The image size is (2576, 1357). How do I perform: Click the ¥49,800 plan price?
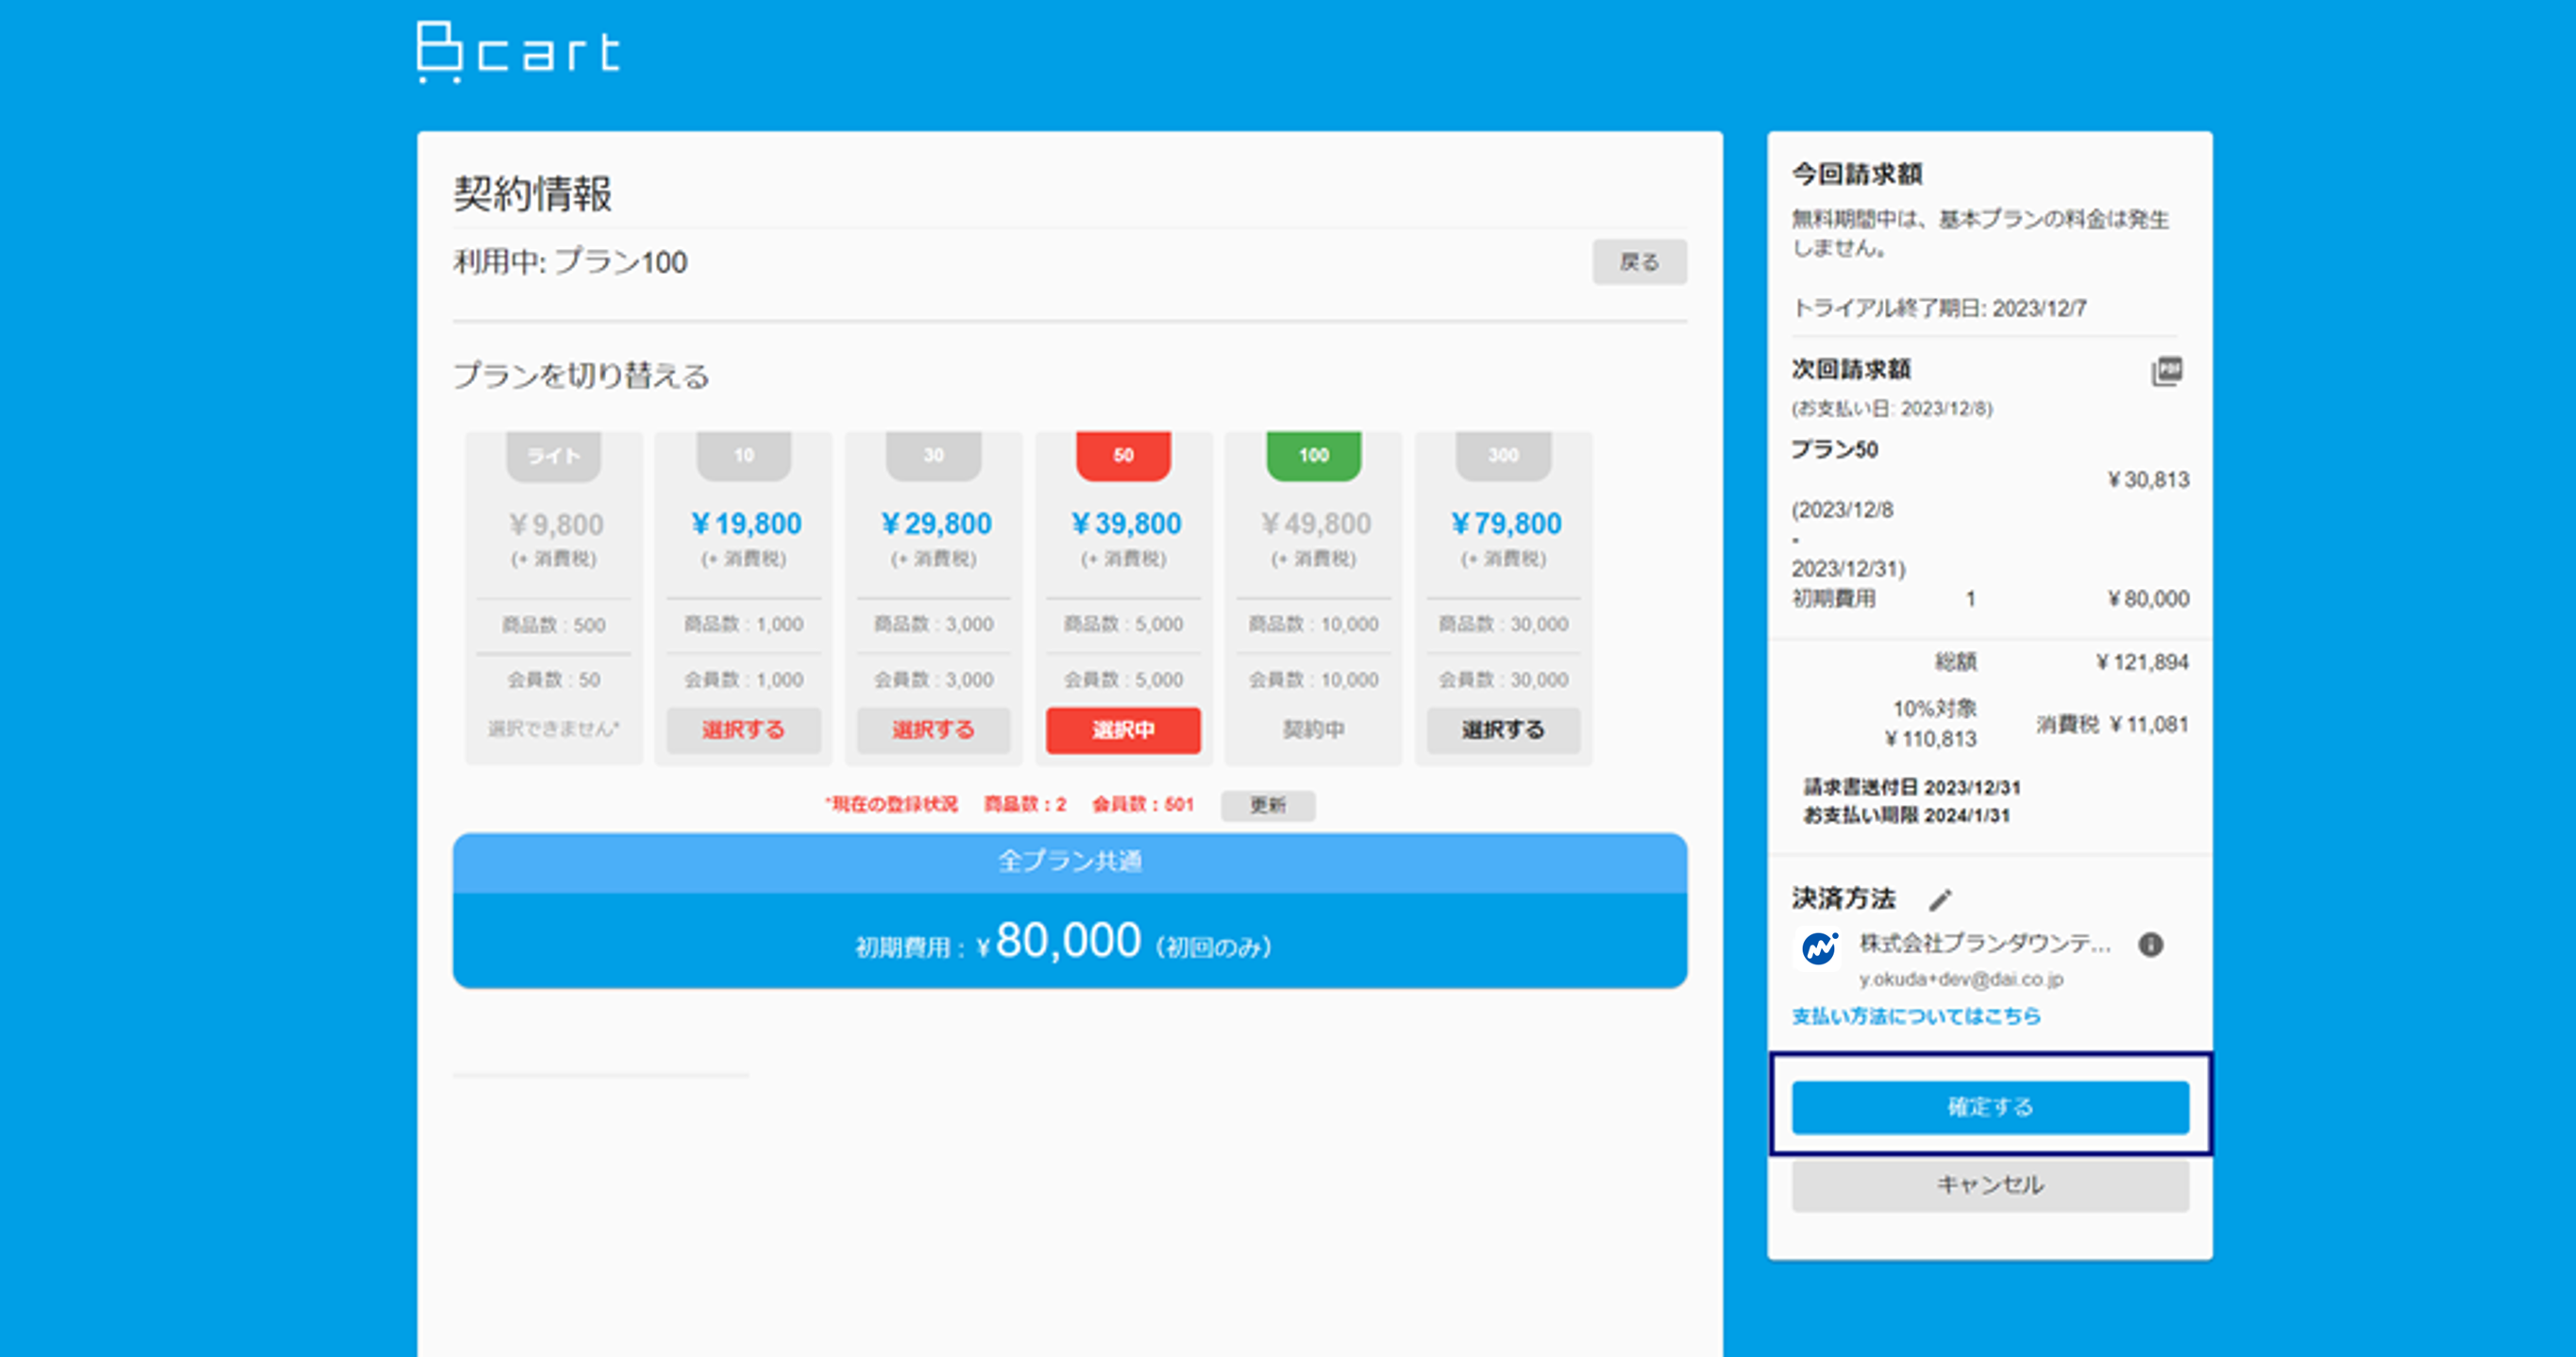coord(1315,524)
